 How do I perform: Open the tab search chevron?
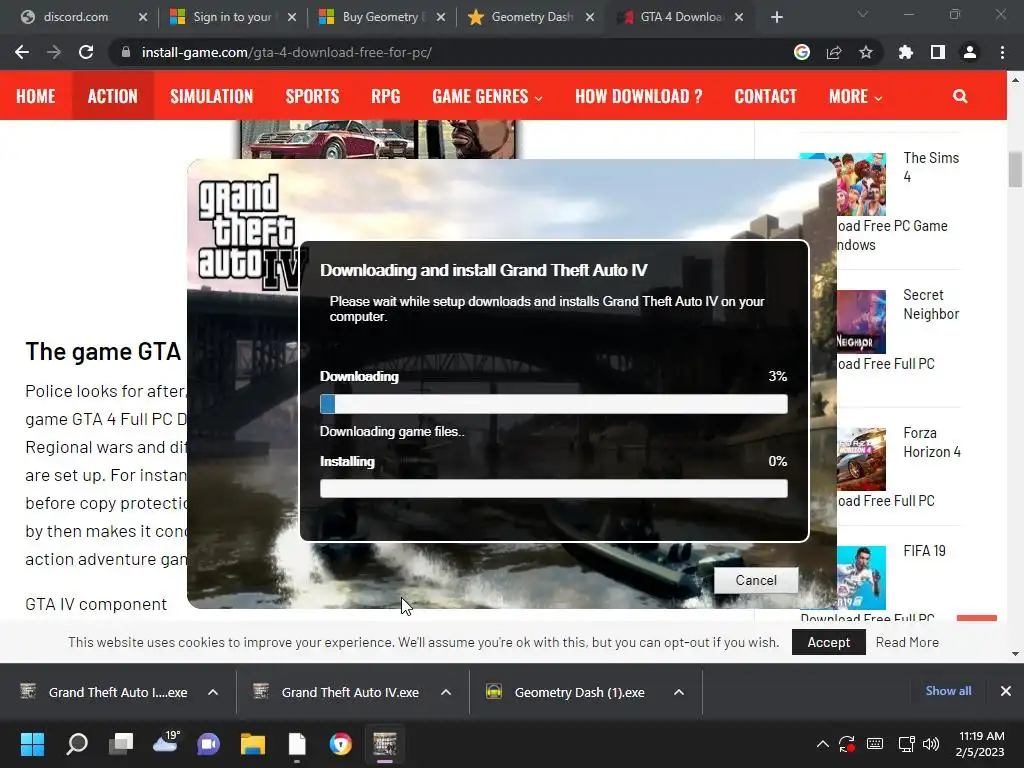point(863,14)
